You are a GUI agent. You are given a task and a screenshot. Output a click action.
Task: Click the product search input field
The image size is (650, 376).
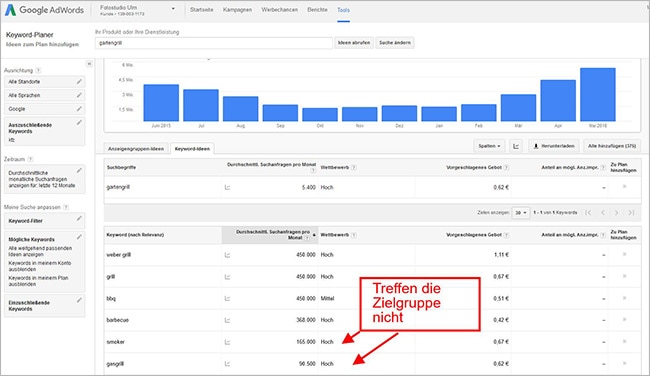coord(213,43)
